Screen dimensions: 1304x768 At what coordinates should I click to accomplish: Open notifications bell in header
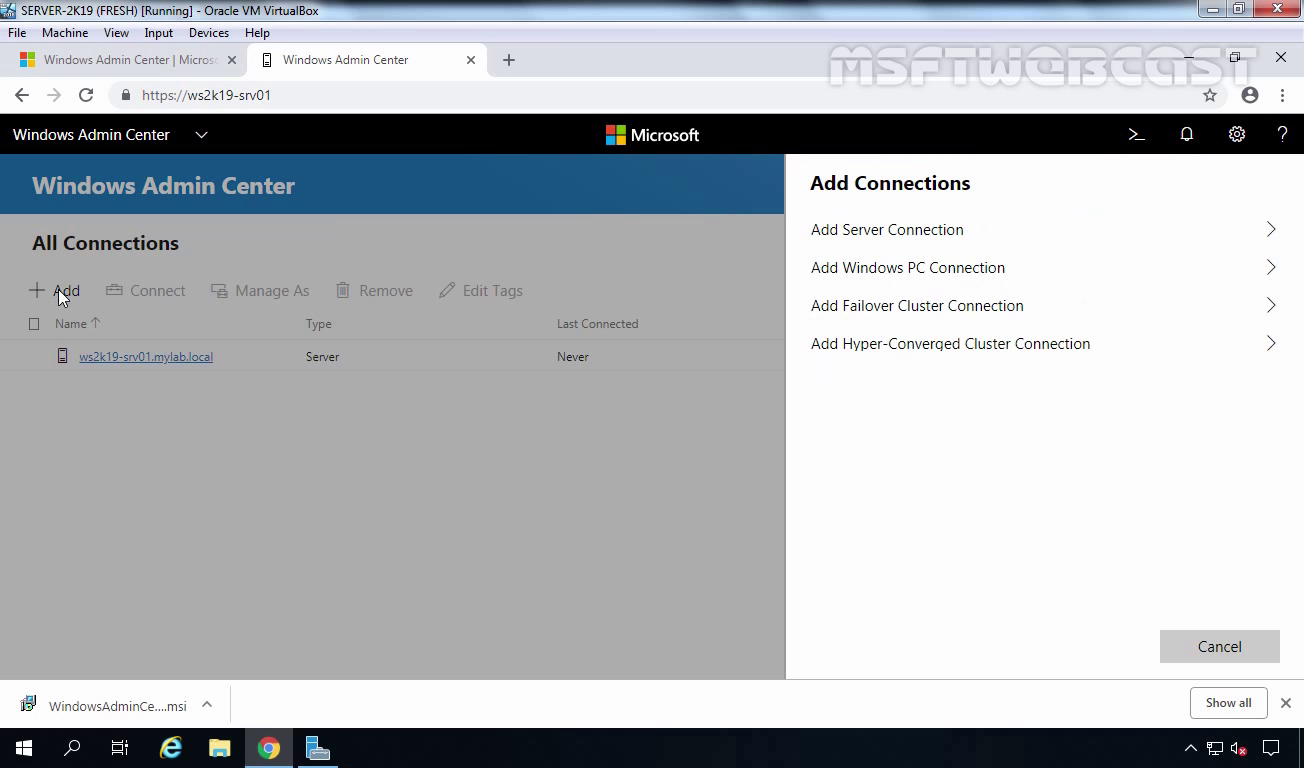pyautogui.click(x=1187, y=134)
